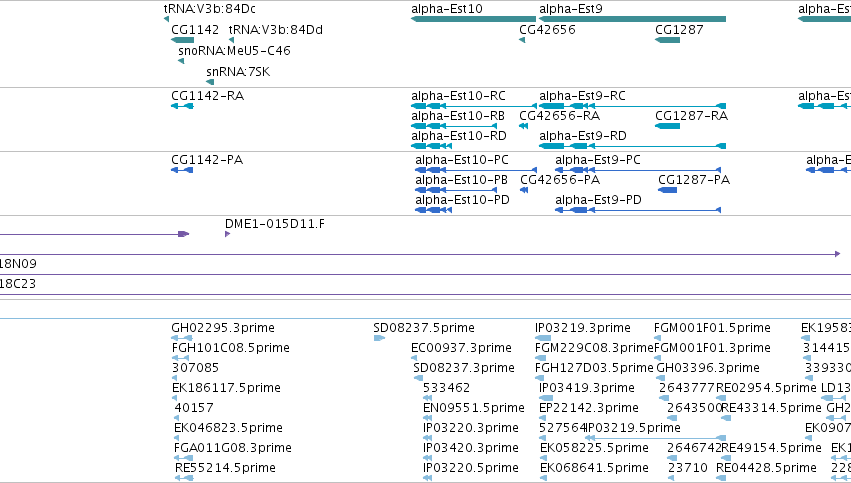Select the IP03420.3prime EST
This screenshot has width=851, height=483.
[x=471, y=448]
